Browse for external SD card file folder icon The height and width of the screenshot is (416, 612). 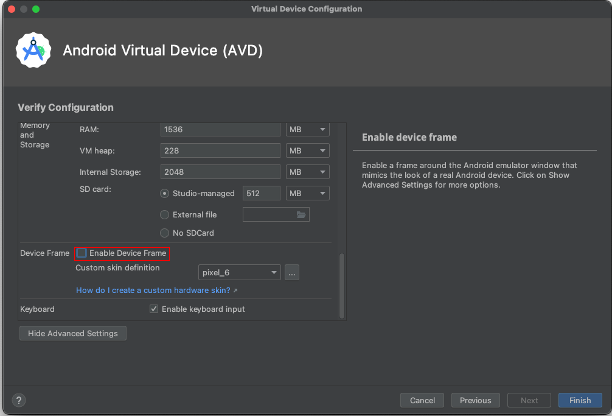[301, 214]
